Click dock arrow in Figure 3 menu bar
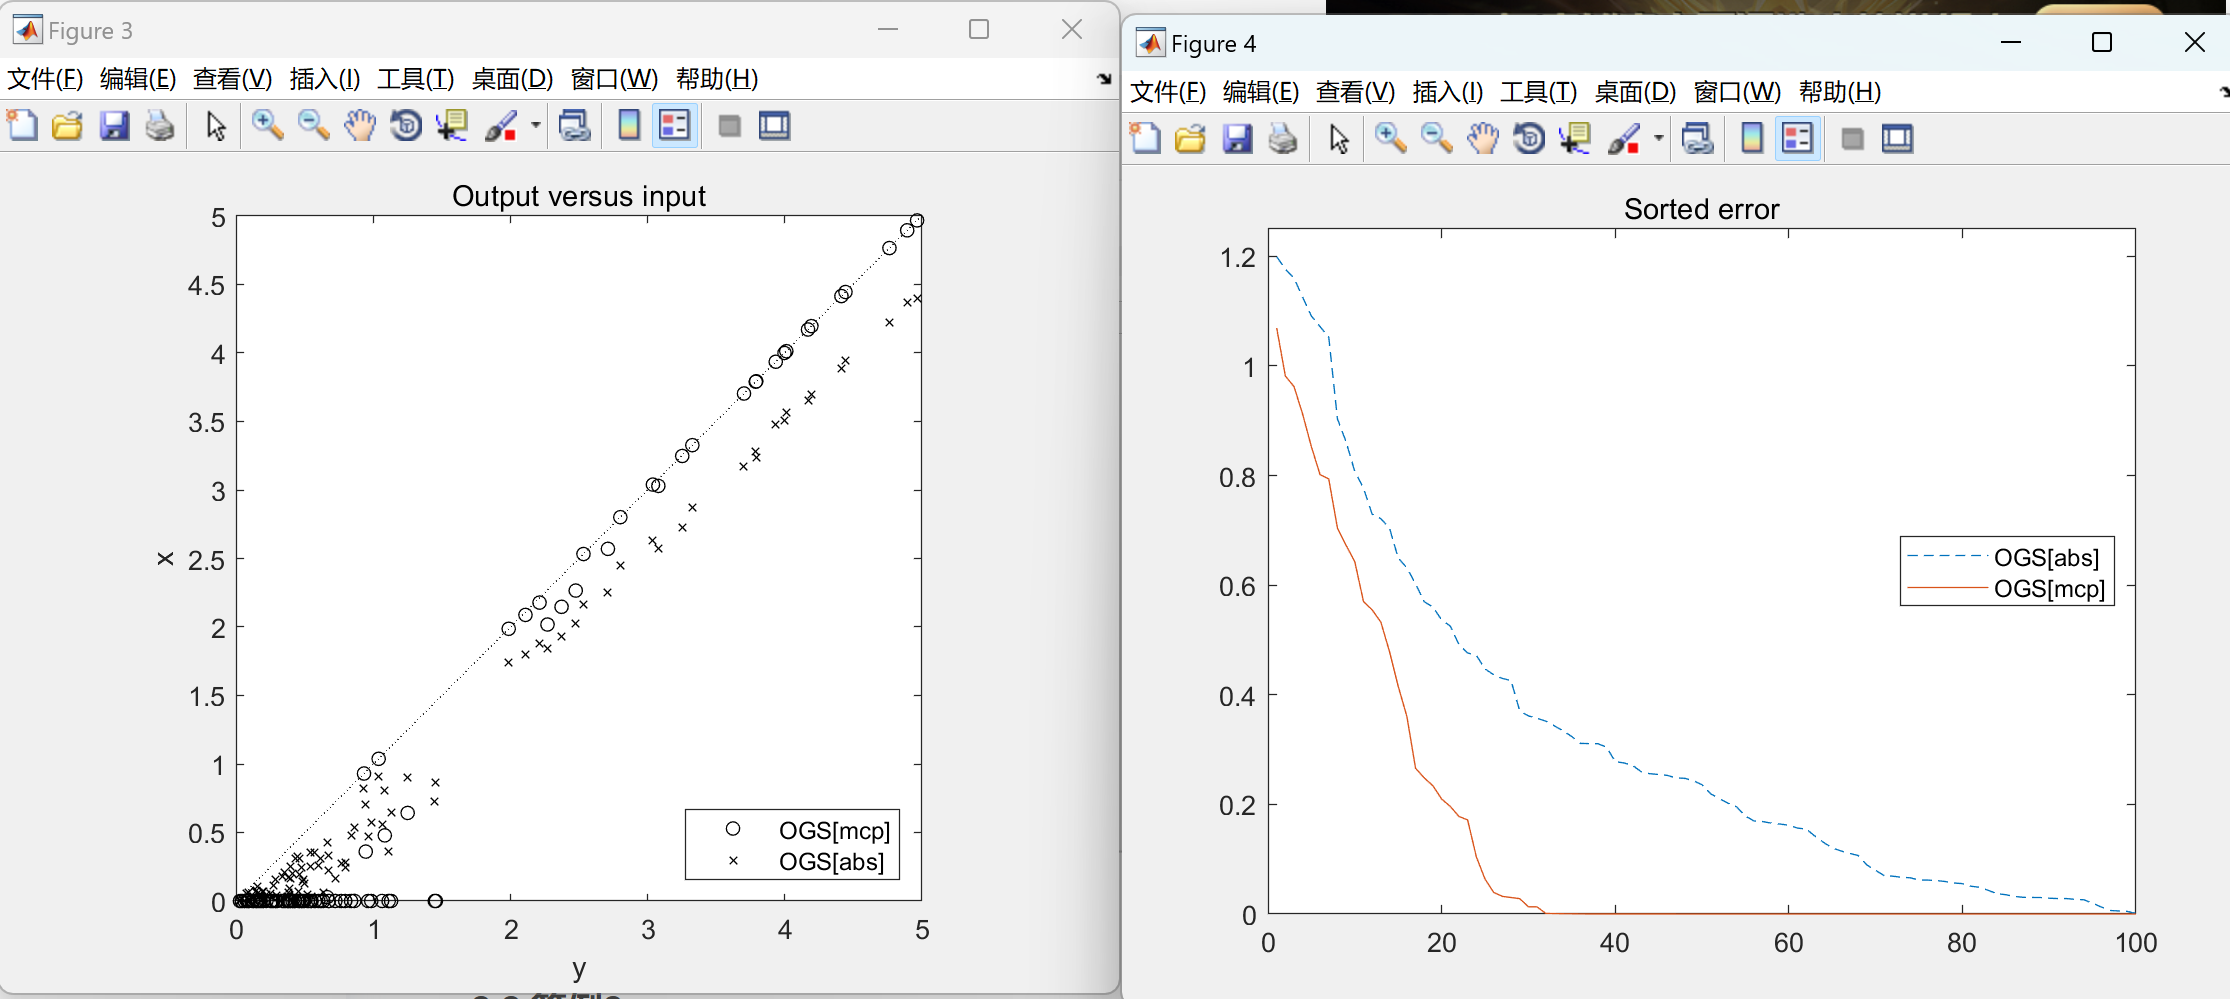Viewport: 2230px width, 999px height. (1104, 79)
